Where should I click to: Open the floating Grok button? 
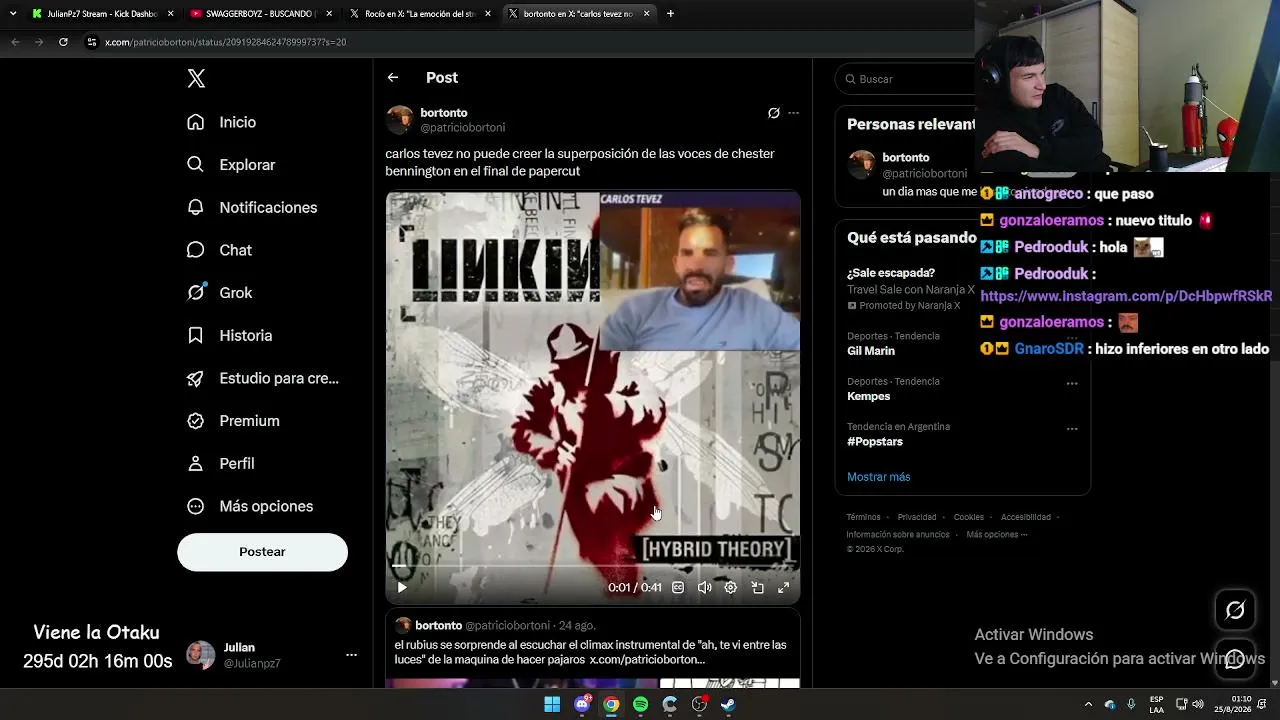(1235, 610)
